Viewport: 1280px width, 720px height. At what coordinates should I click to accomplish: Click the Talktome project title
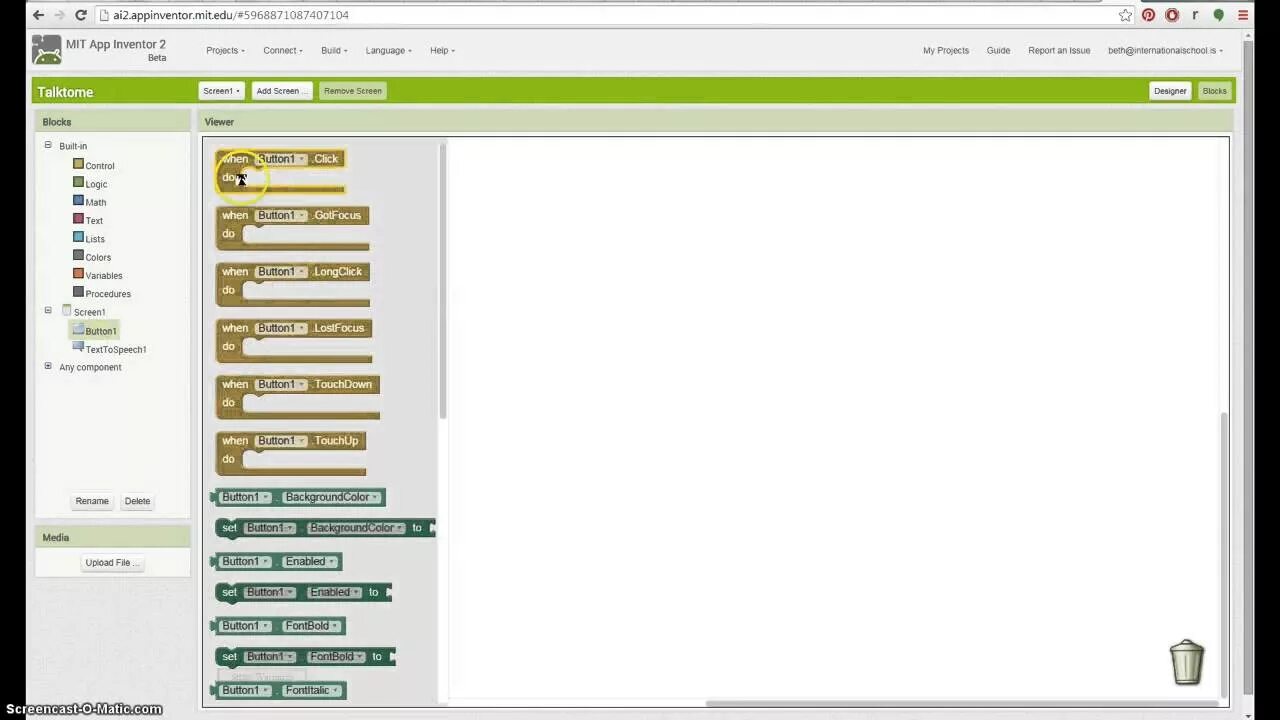click(65, 92)
